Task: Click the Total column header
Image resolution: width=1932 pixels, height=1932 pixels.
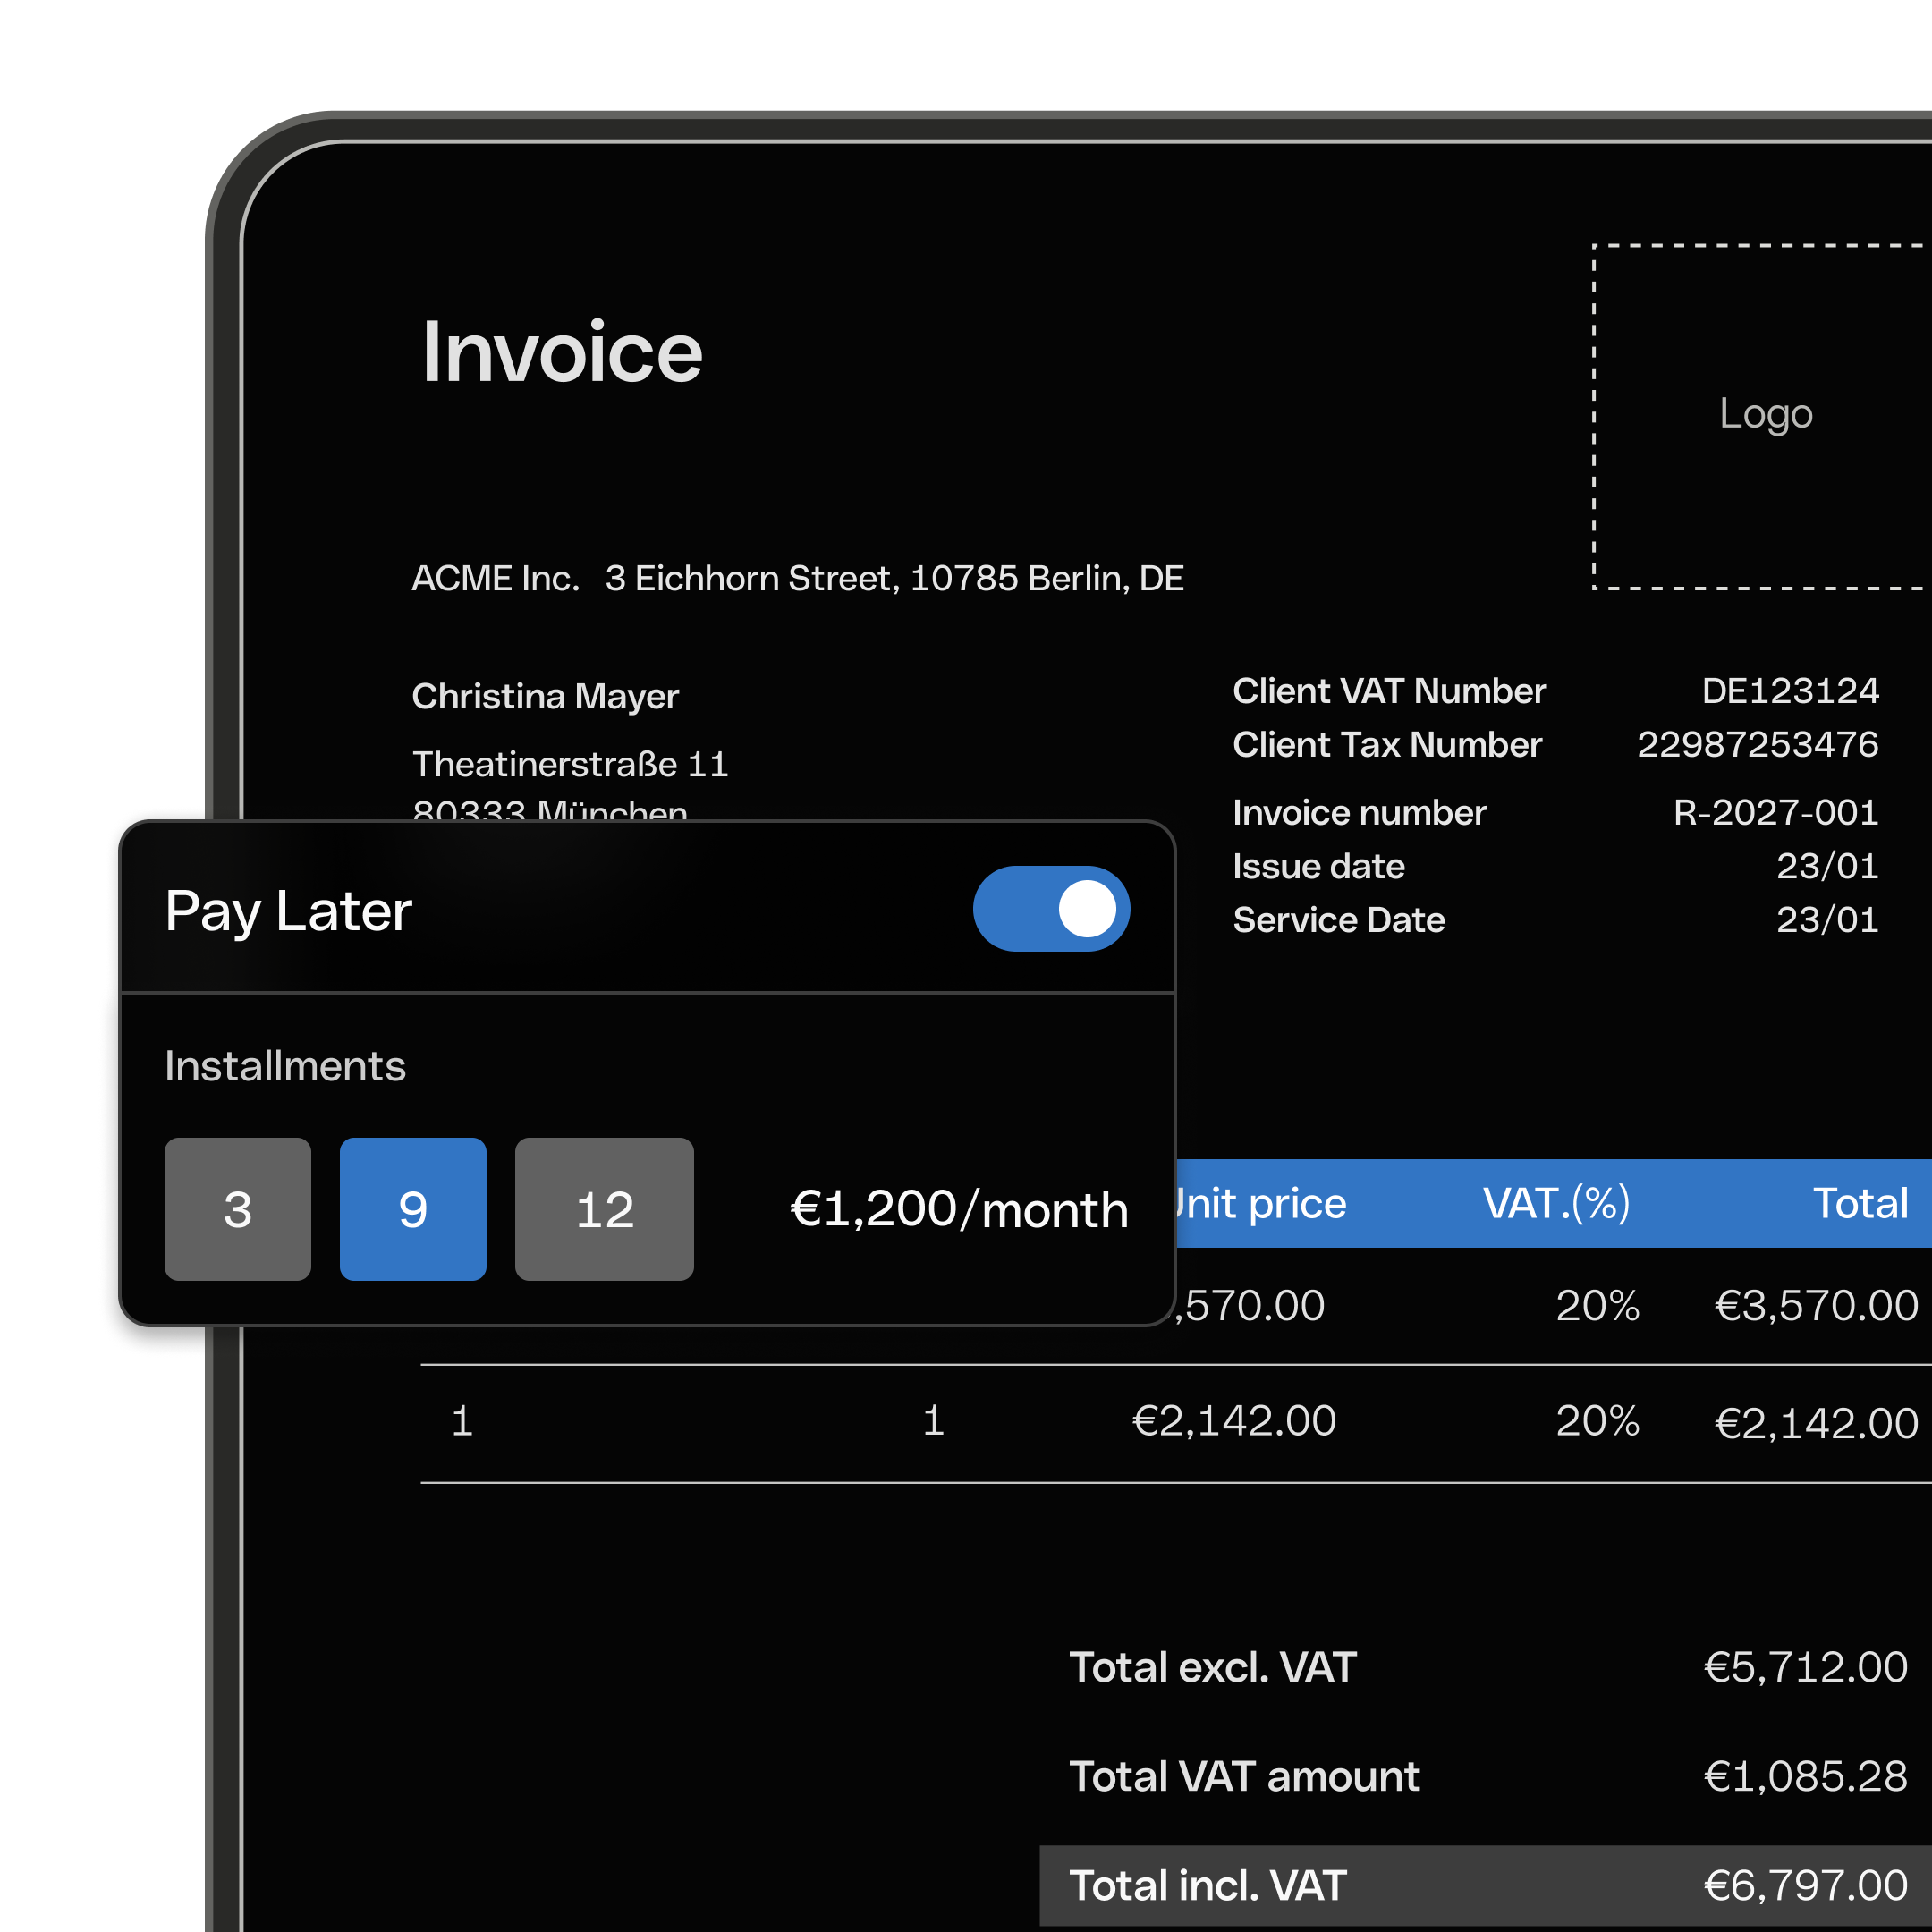Action: click(x=1860, y=1203)
